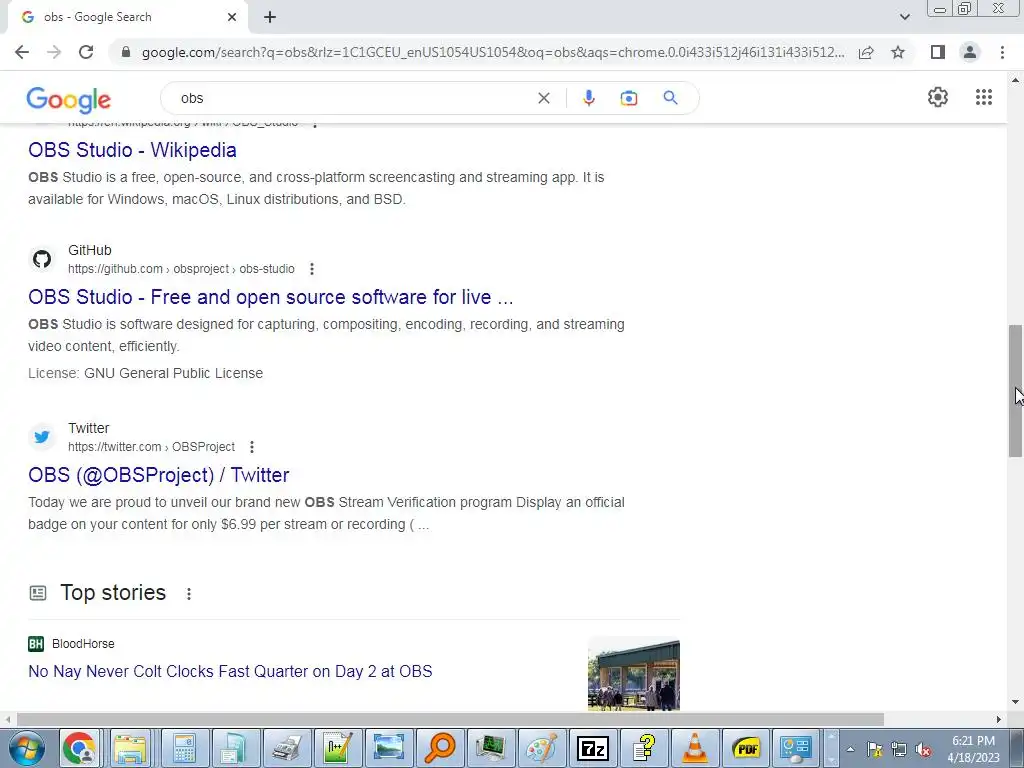Bookmark this page with the star icon

898,52
